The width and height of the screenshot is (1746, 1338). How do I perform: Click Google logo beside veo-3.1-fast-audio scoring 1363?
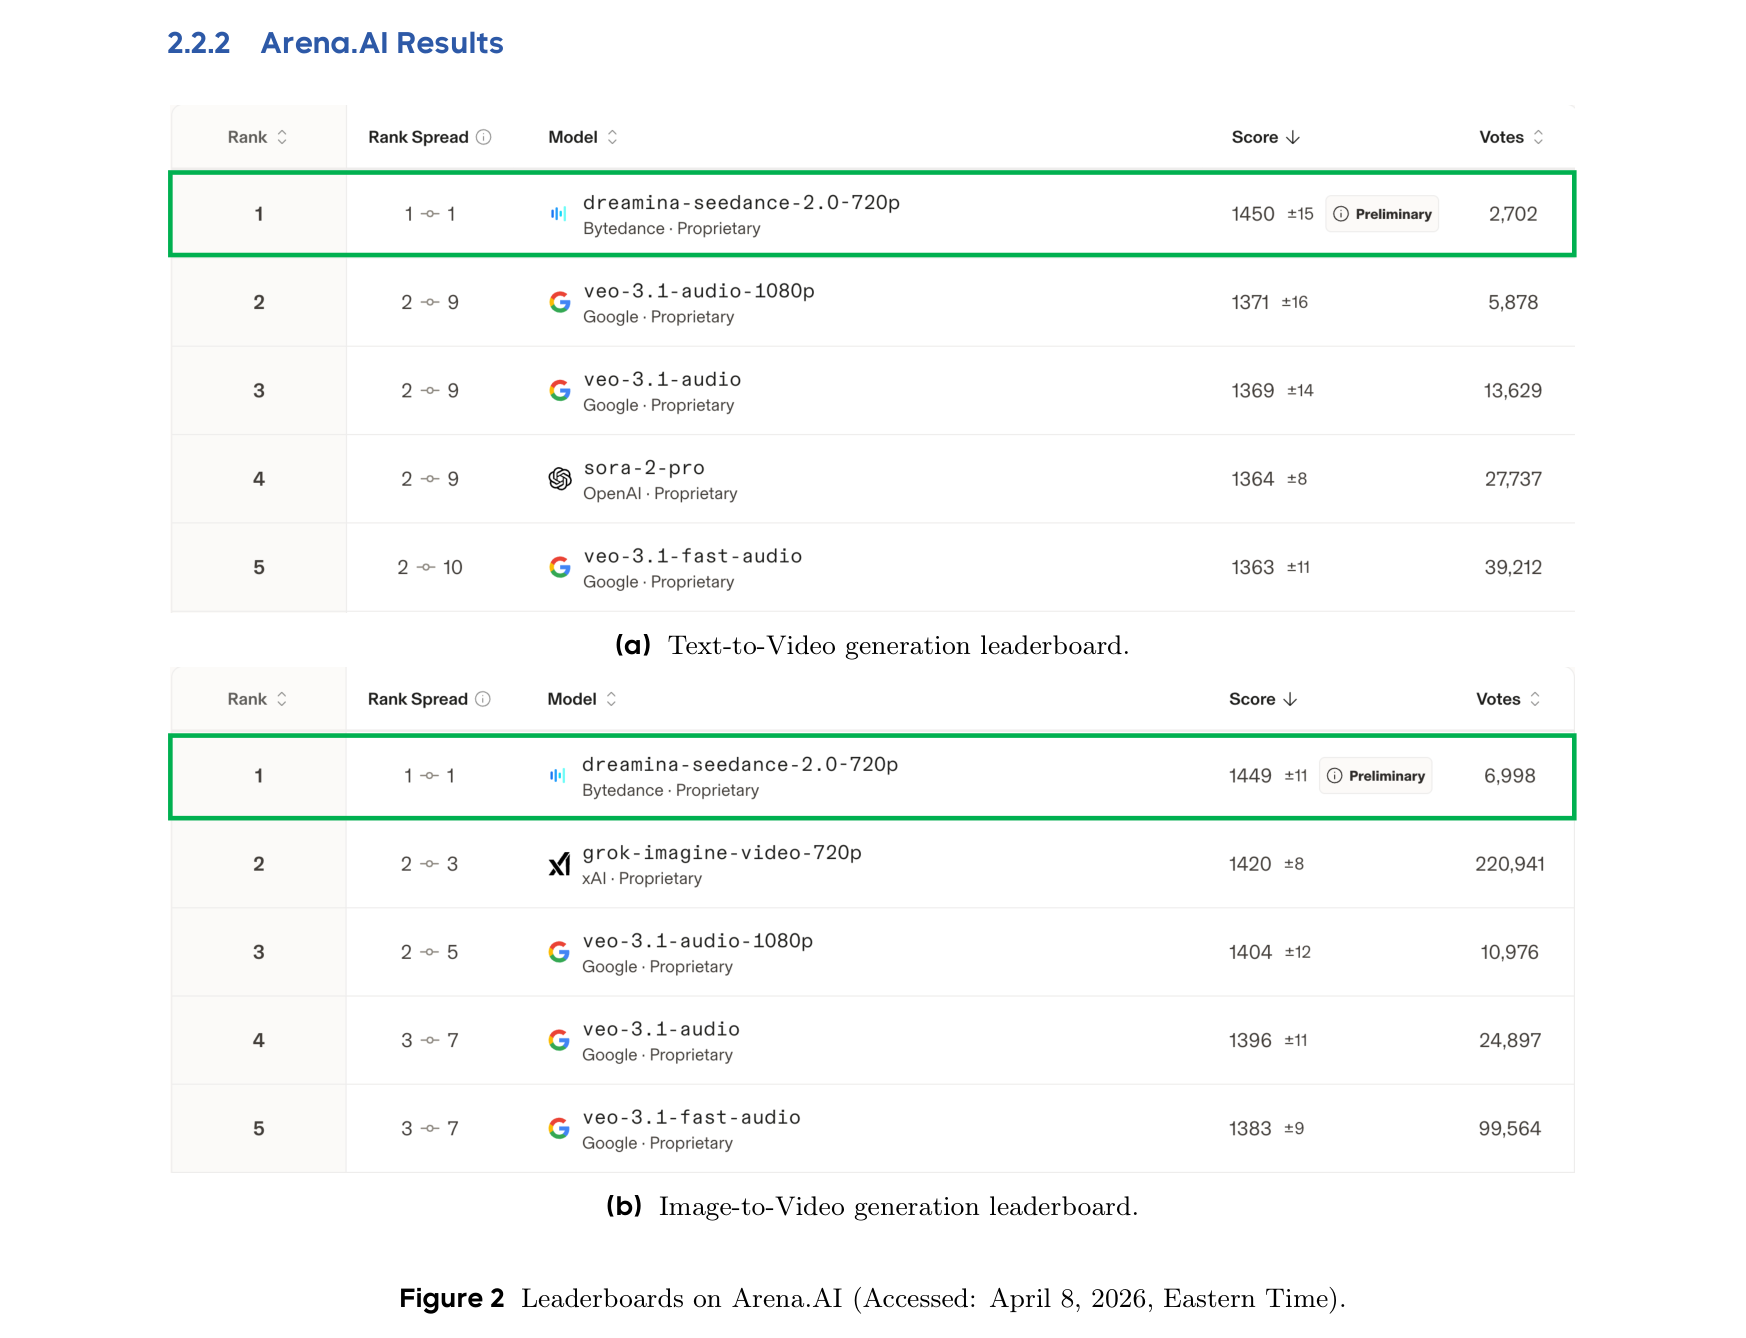560,567
